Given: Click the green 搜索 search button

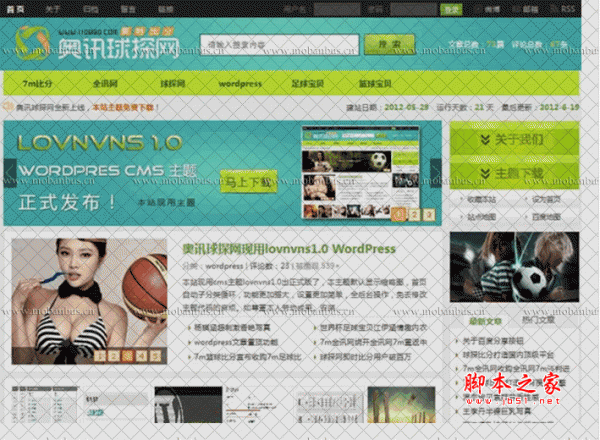Looking at the screenshot, I should click(390, 44).
